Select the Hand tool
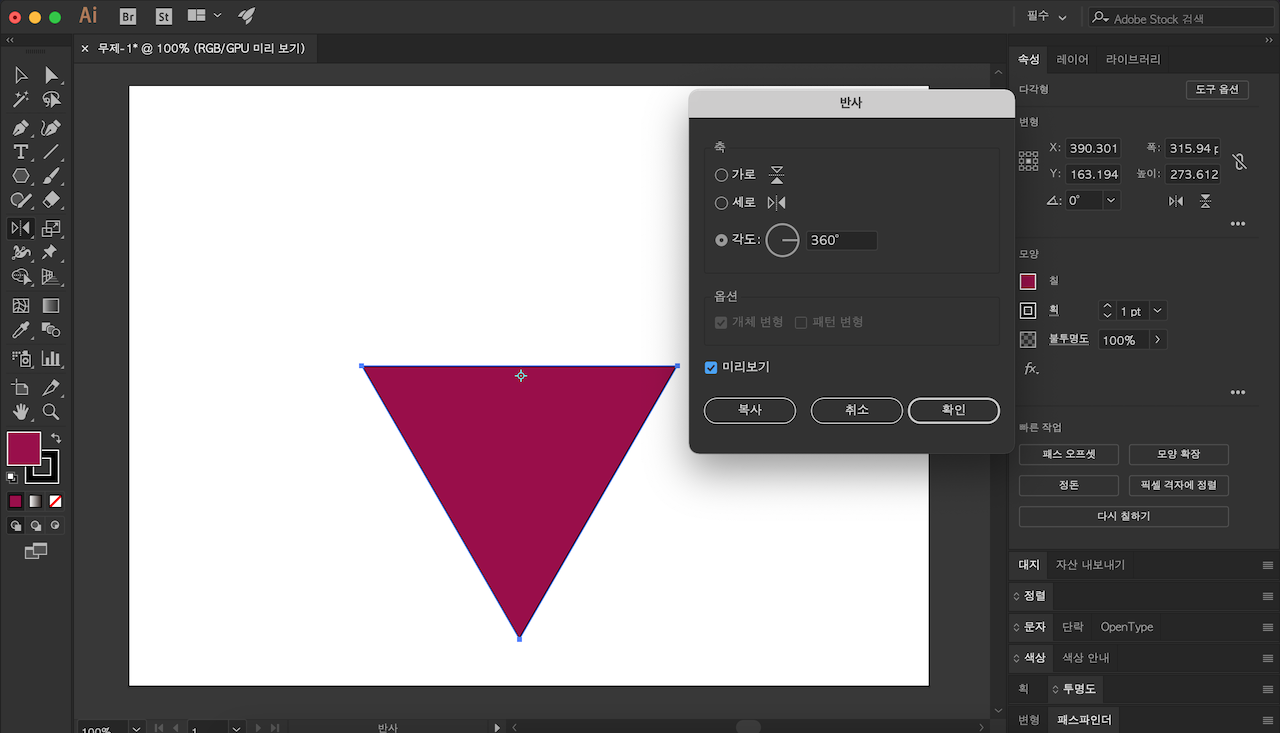 [x=20, y=412]
